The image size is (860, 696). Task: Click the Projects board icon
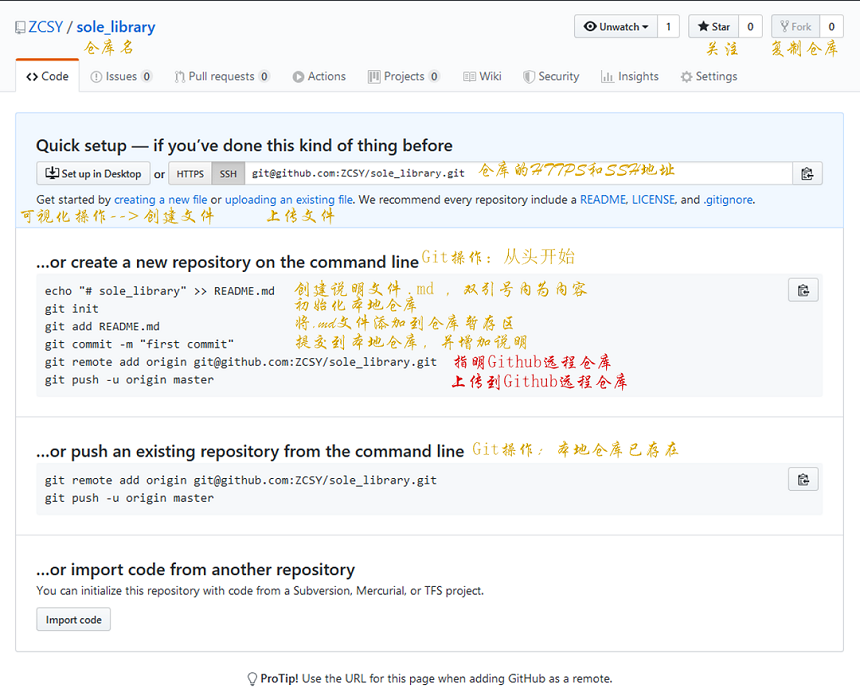tap(374, 77)
